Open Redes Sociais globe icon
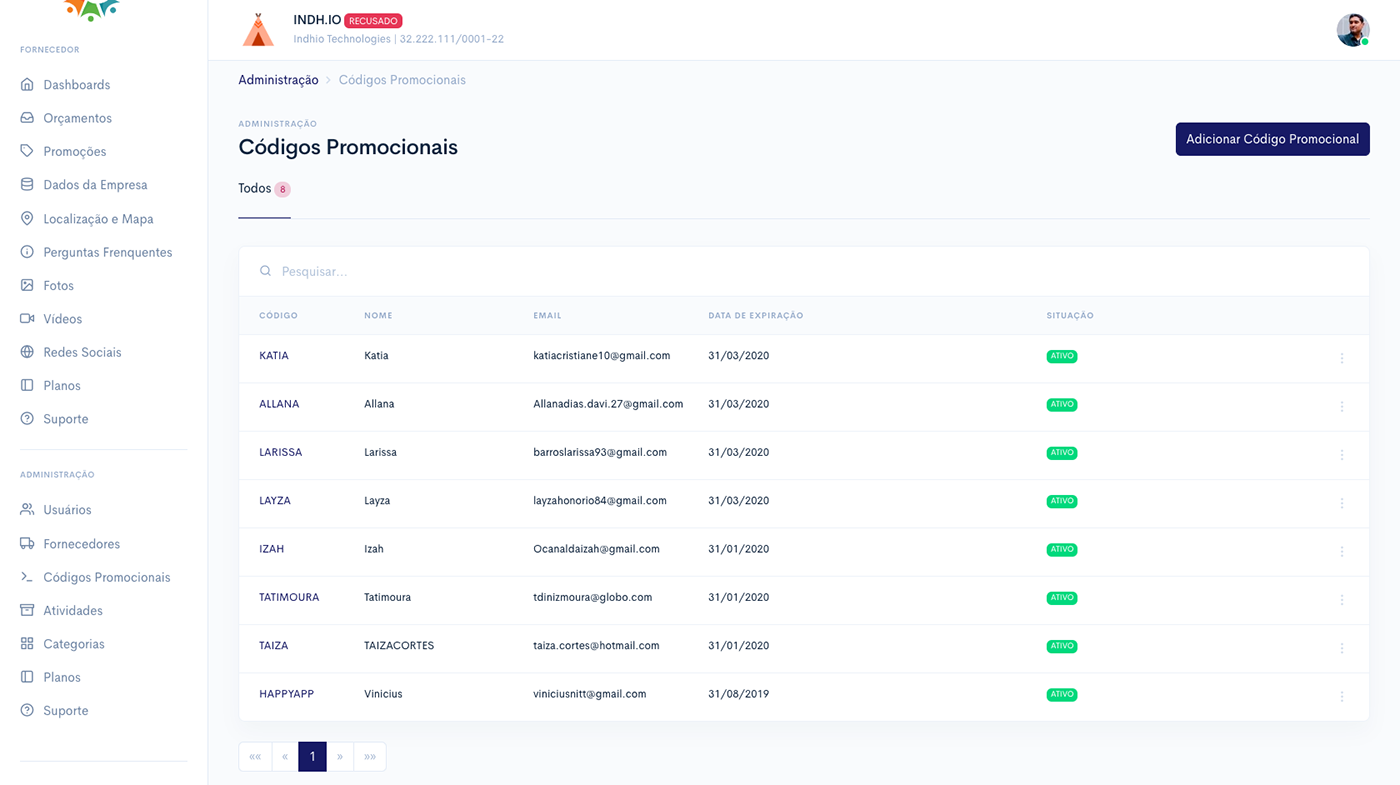This screenshot has height=785, width=1400. pyautogui.click(x=27, y=352)
